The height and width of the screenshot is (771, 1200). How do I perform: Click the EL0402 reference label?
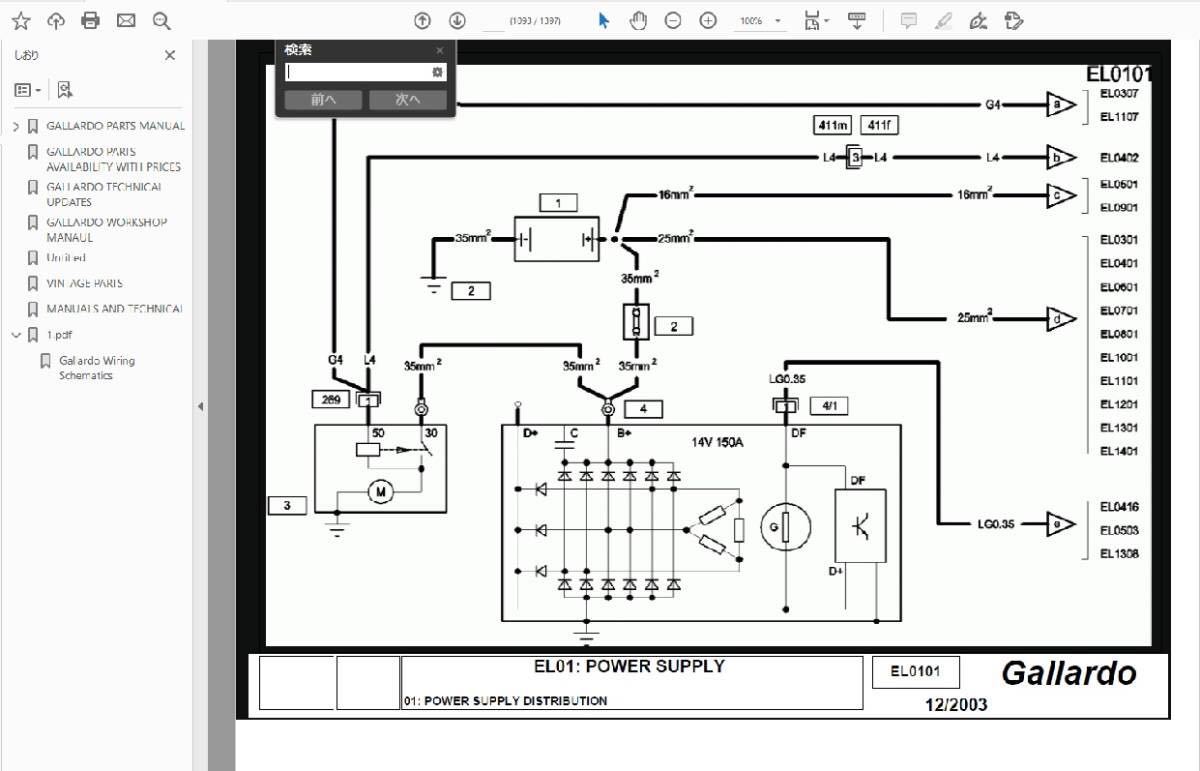pos(1119,158)
